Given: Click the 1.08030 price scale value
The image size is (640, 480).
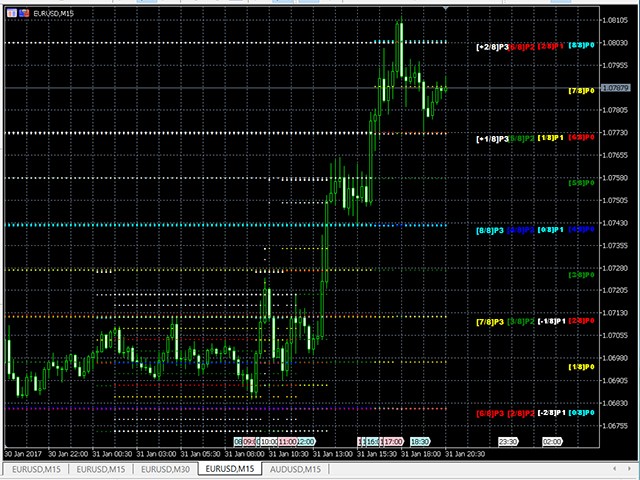Looking at the screenshot, I should click(615, 43).
